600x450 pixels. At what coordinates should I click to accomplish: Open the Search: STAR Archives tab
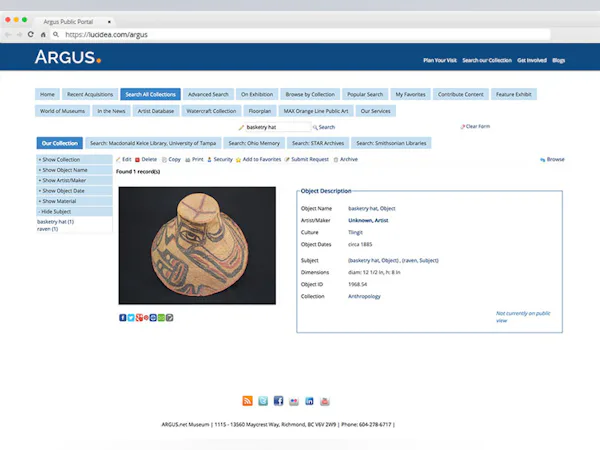click(x=318, y=143)
